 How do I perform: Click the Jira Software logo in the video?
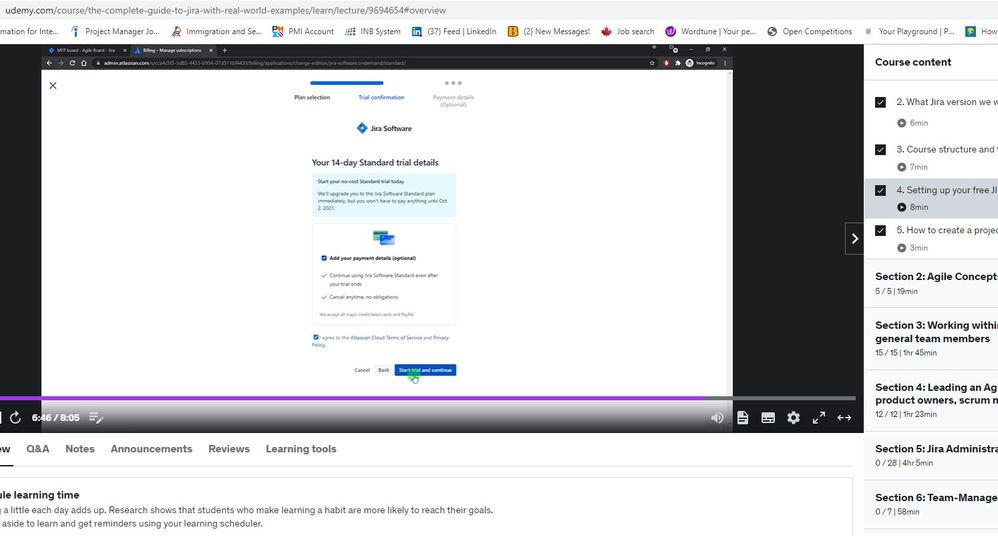click(384, 128)
